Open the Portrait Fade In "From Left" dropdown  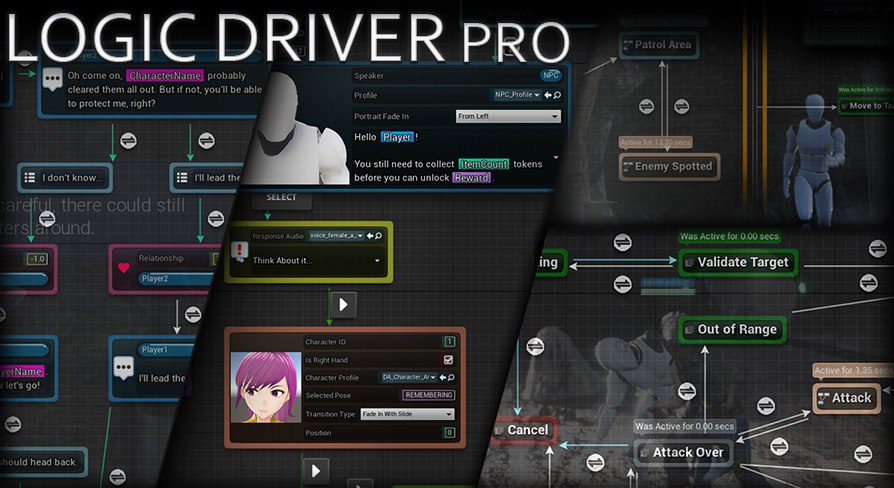click(x=508, y=116)
